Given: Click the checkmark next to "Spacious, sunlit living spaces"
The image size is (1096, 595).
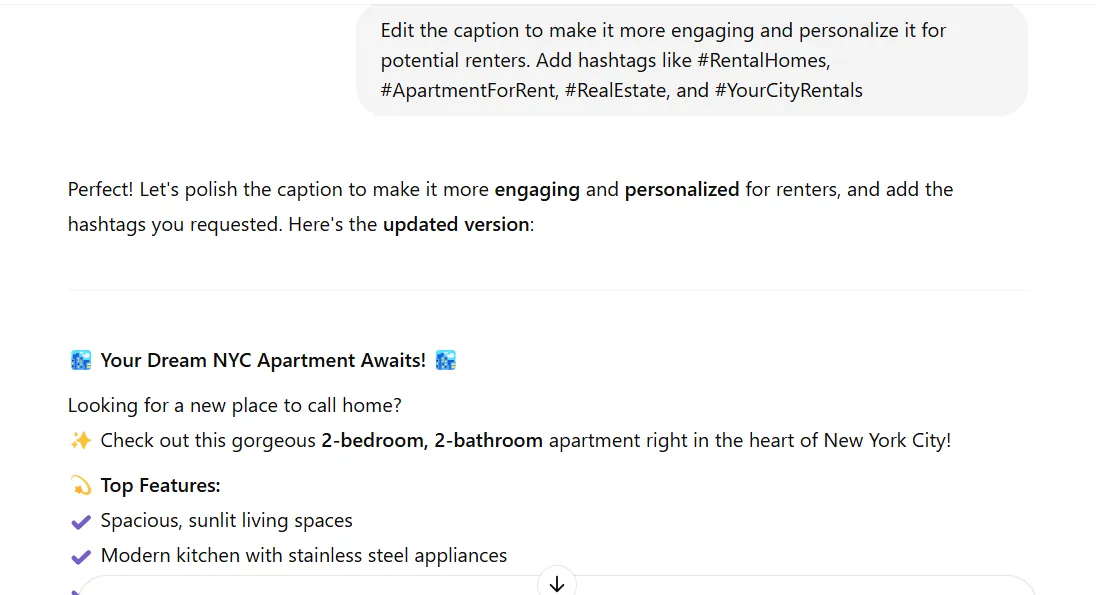Looking at the screenshot, I should pyautogui.click(x=81, y=521).
